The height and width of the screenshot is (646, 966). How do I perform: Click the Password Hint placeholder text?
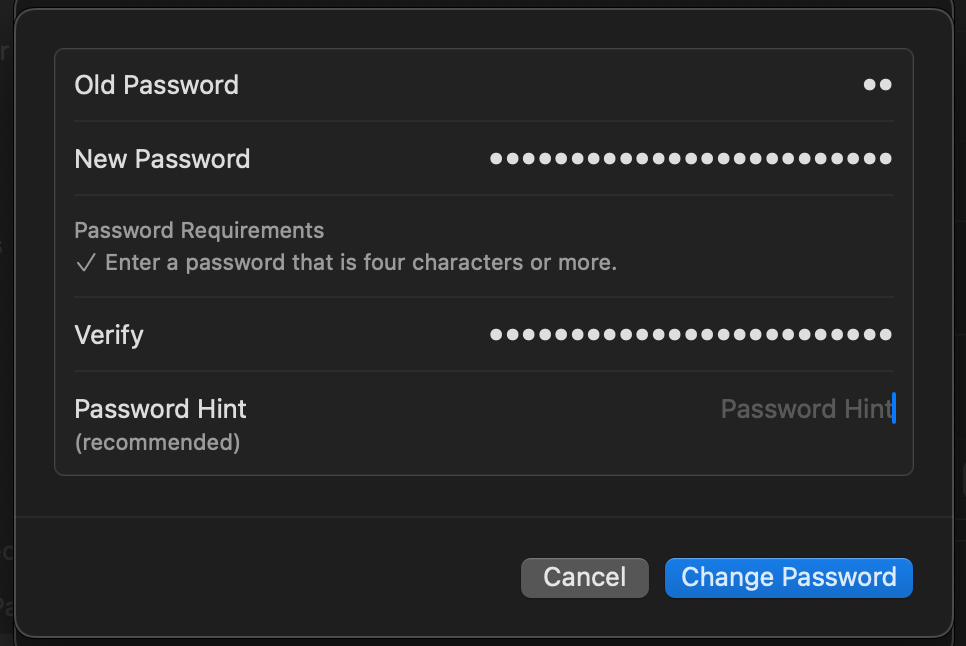pyautogui.click(x=805, y=409)
